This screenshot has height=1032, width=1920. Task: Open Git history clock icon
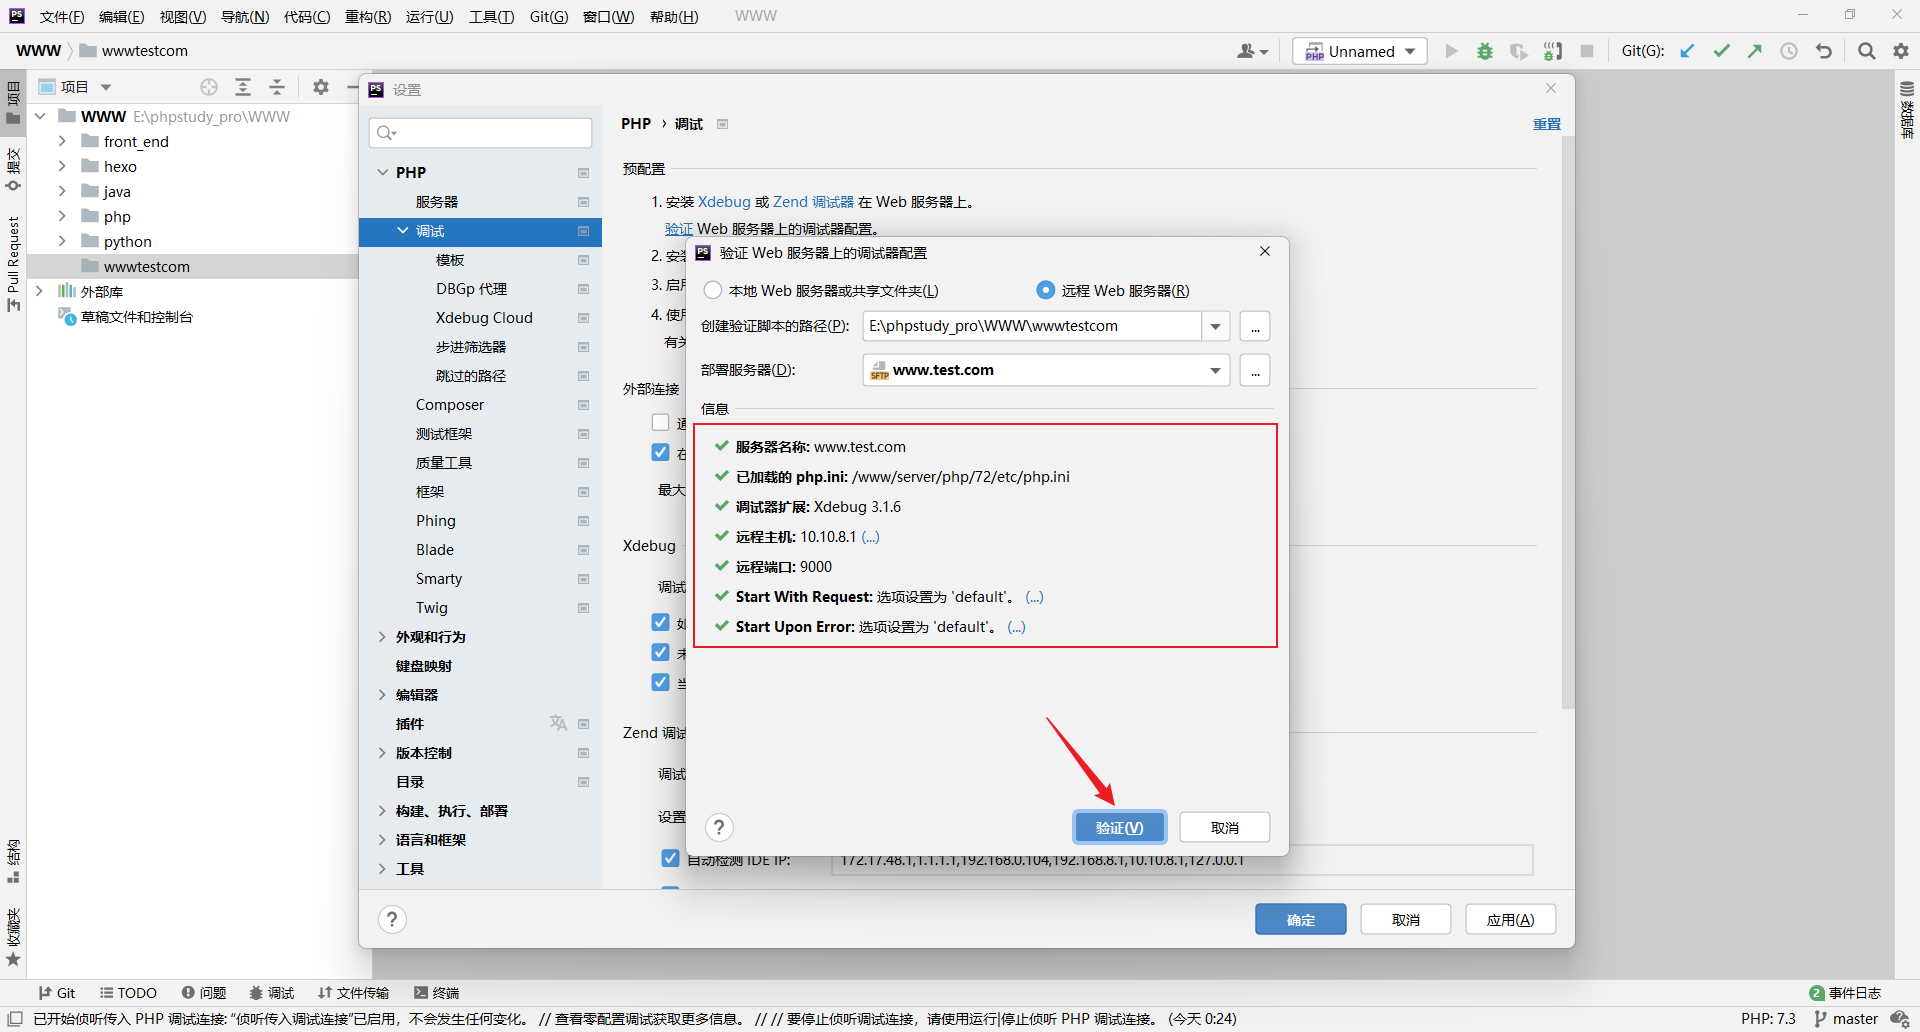point(1789,51)
